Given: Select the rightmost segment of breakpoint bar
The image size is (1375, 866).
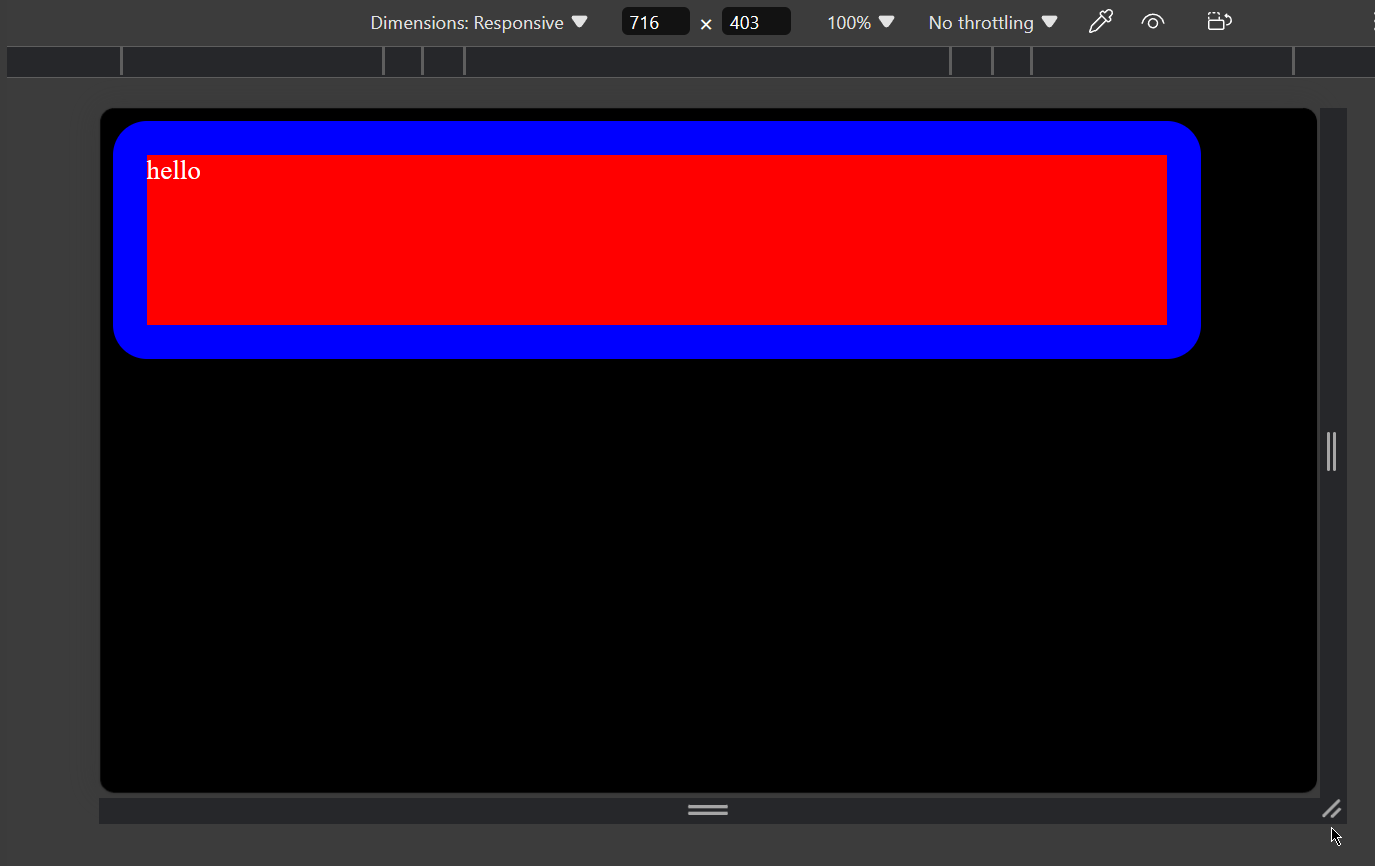Looking at the screenshot, I should tap(1335, 62).
